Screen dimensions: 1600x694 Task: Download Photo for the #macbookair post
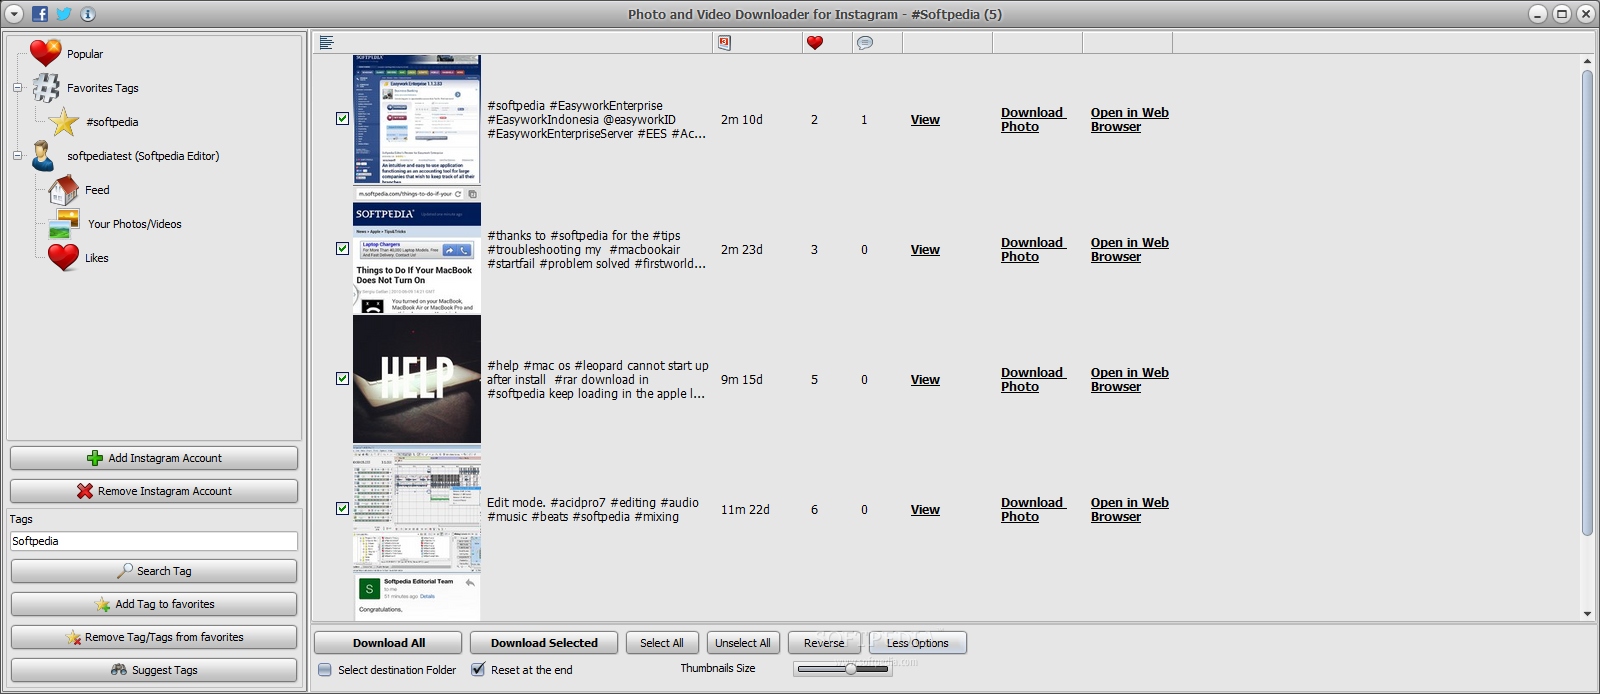[1033, 250]
